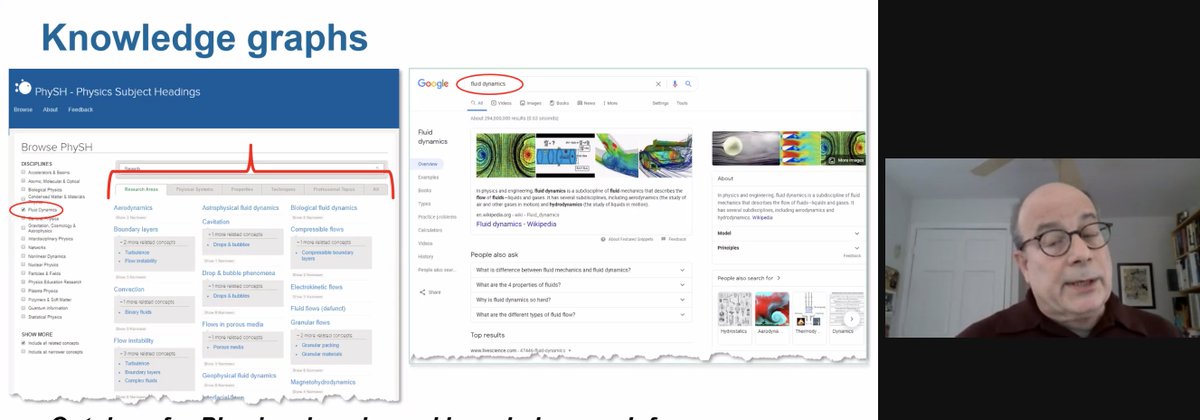The height and width of the screenshot is (420, 1200).
Task: Toggle Include all narrower concepts
Action: coord(23,352)
